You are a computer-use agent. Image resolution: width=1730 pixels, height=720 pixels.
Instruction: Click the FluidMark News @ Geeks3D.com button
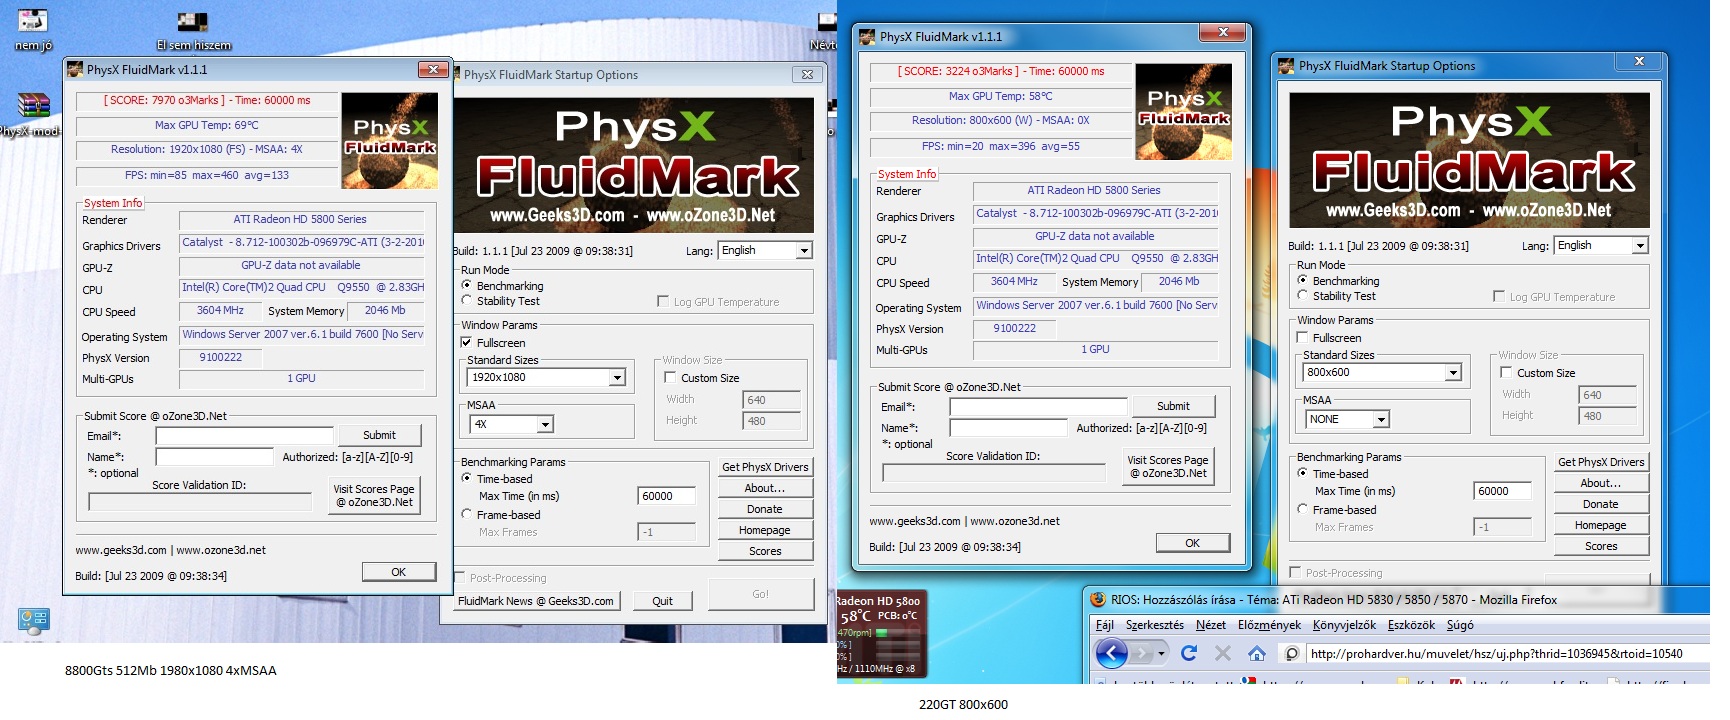click(536, 601)
